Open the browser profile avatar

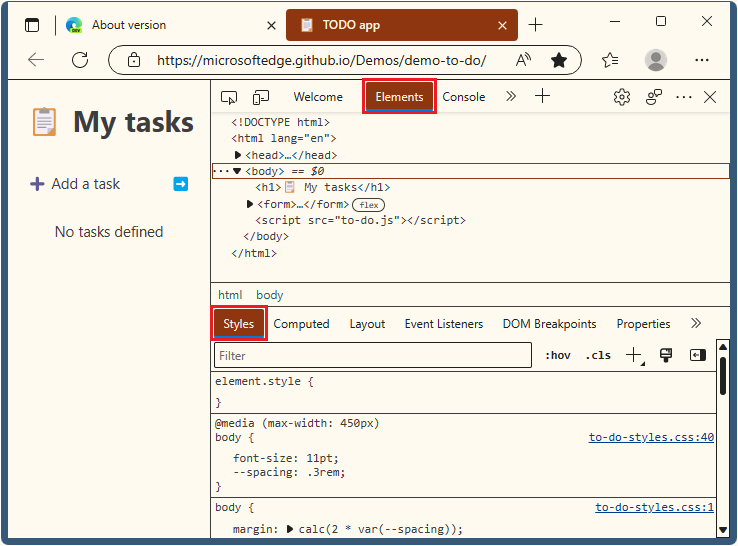(x=656, y=60)
